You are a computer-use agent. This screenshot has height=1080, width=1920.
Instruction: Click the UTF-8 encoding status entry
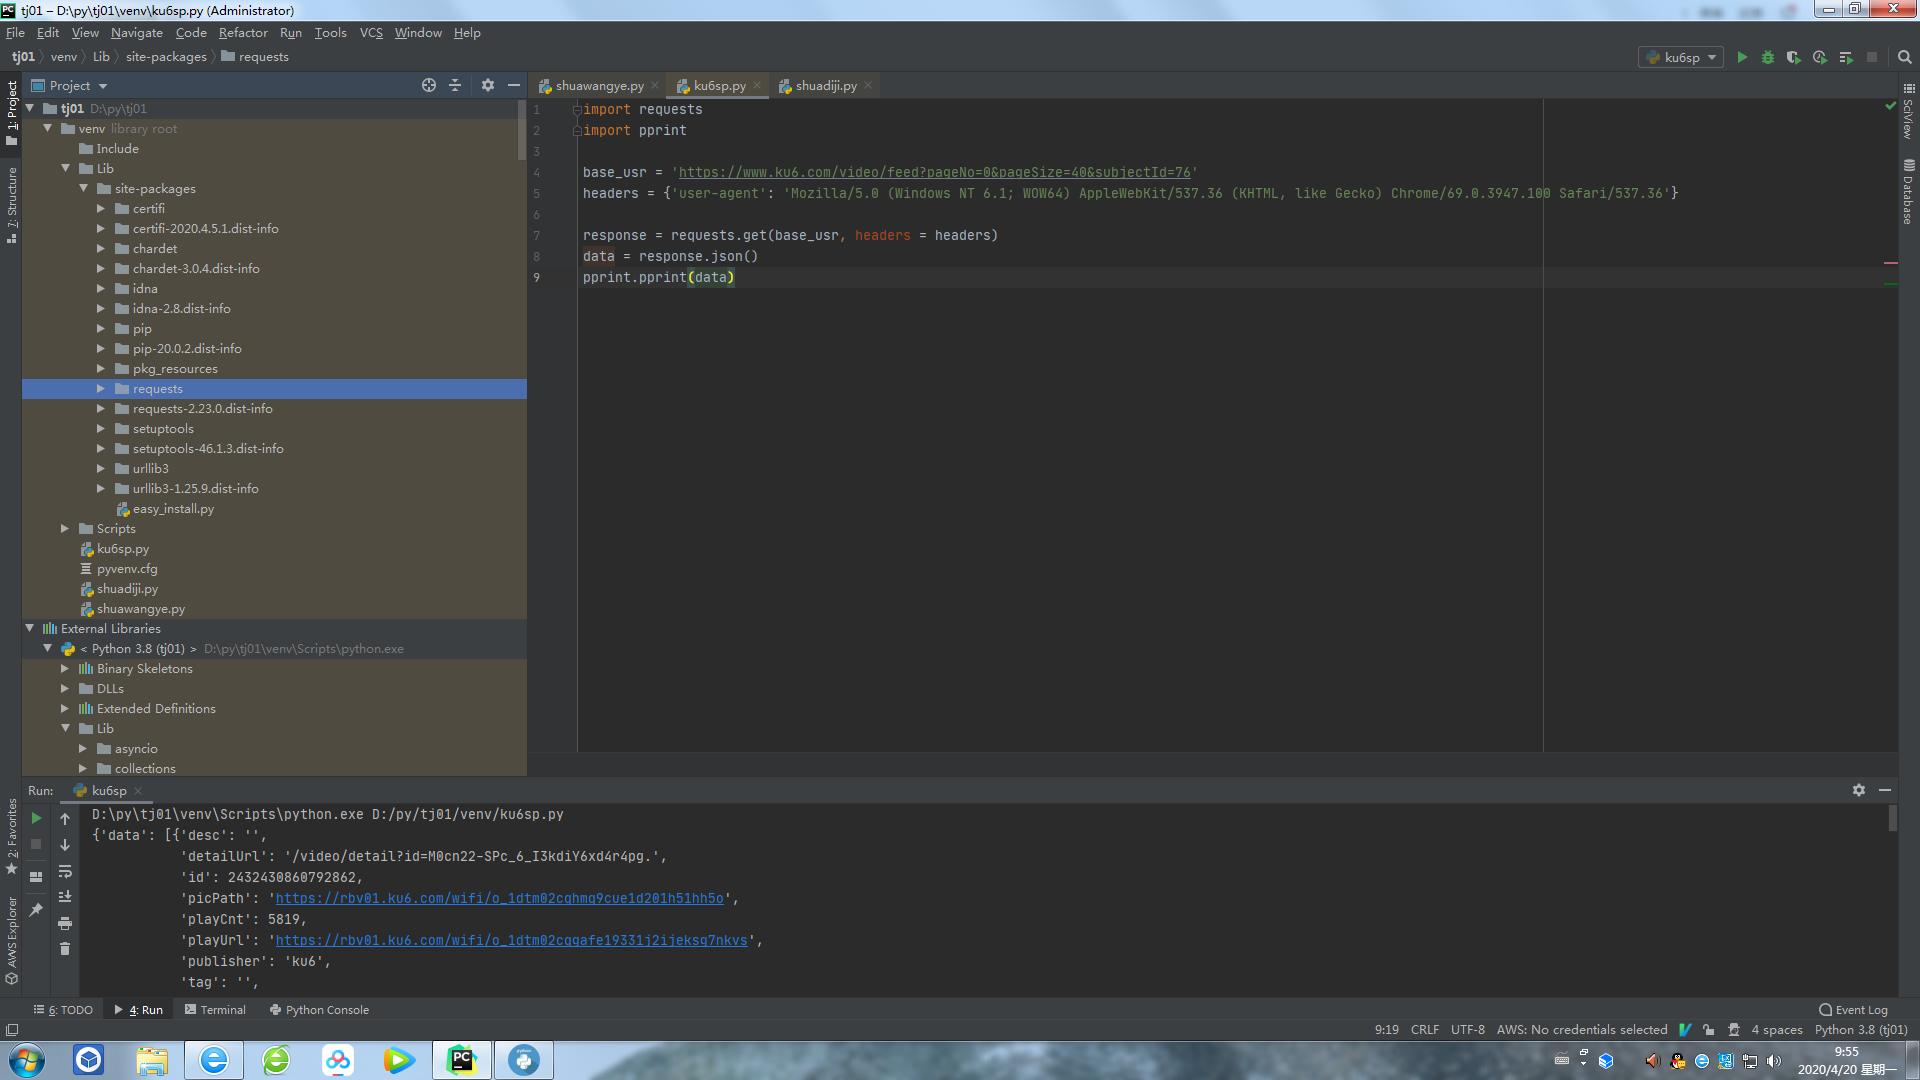[1467, 1030]
